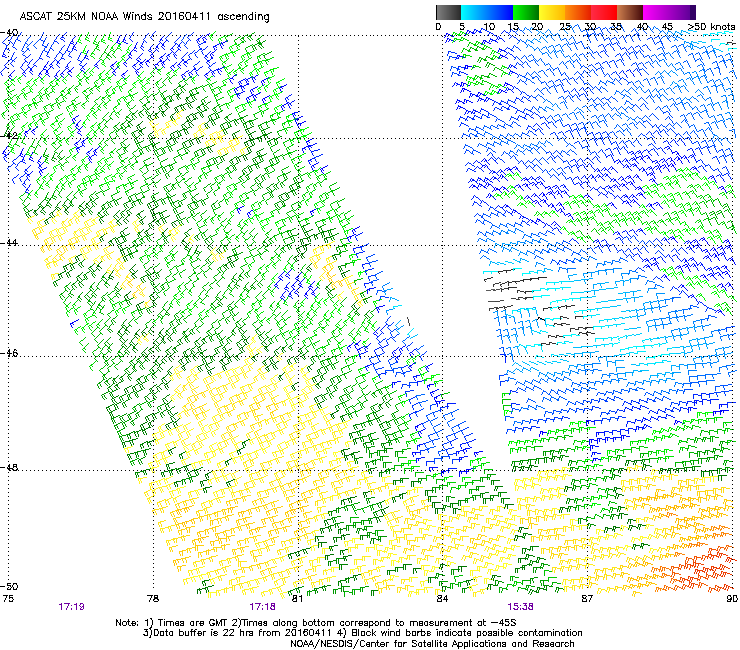This screenshot has height=650, width=740.
Task: Click the 90 longitude axis label
Action: (732, 599)
